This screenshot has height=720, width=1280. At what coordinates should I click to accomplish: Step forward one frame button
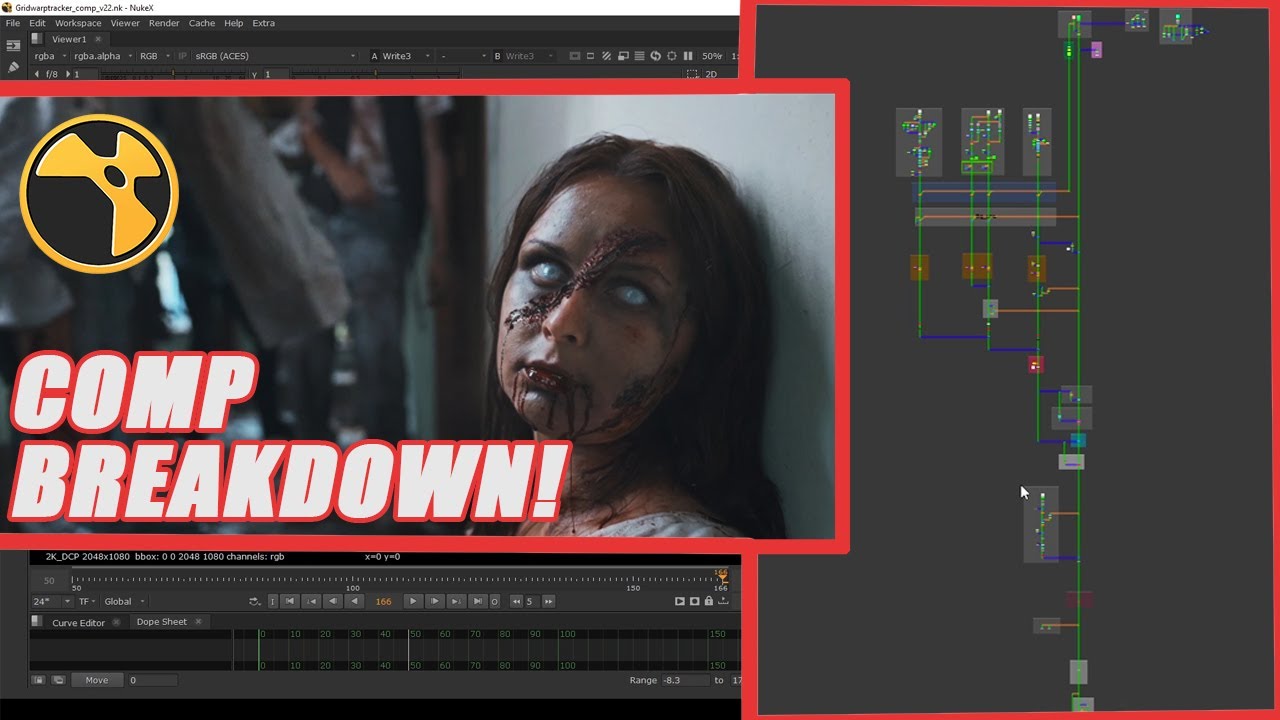tap(434, 601)
